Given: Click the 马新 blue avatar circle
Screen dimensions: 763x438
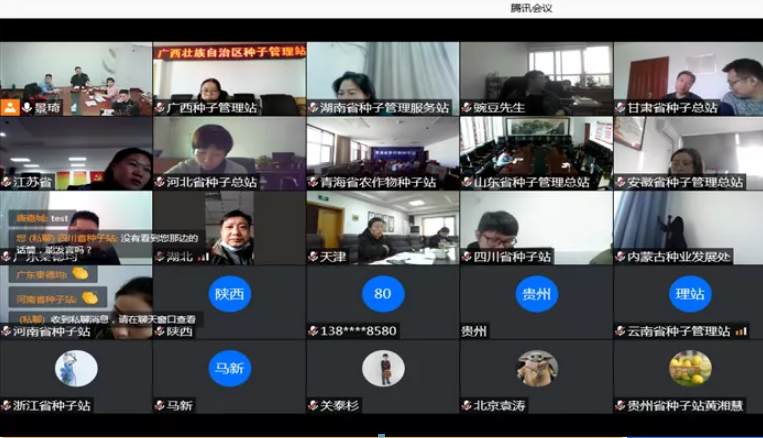Looking at the screenshot, I should pos(229,368).
